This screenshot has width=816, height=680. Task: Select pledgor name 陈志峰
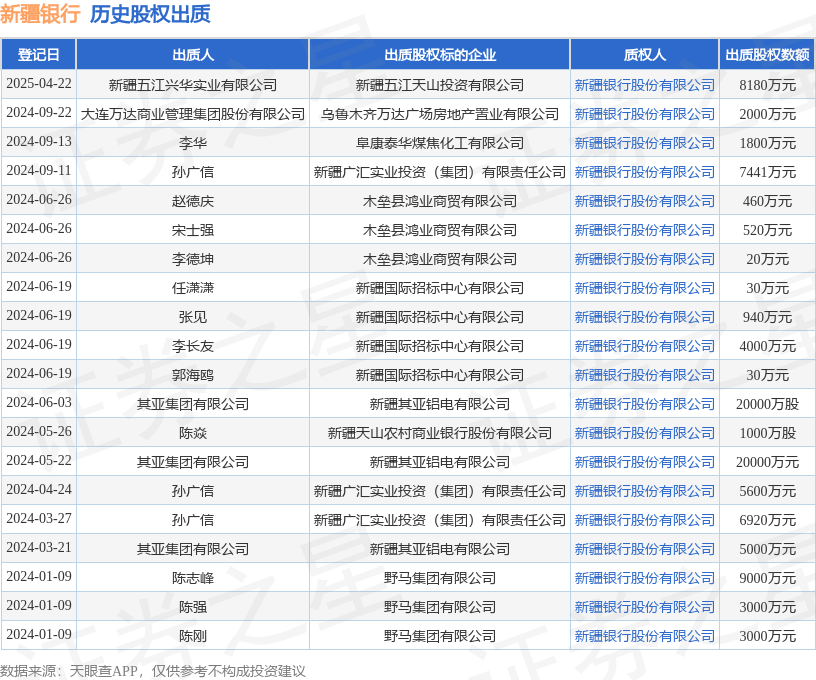click(x=193, y=578)
